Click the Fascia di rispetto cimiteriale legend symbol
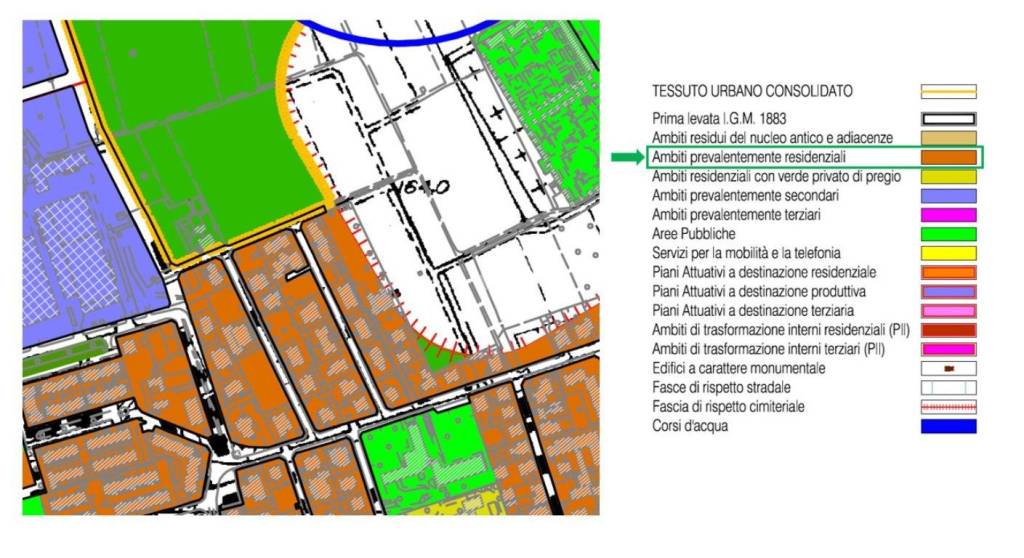 tap(948, 407)
